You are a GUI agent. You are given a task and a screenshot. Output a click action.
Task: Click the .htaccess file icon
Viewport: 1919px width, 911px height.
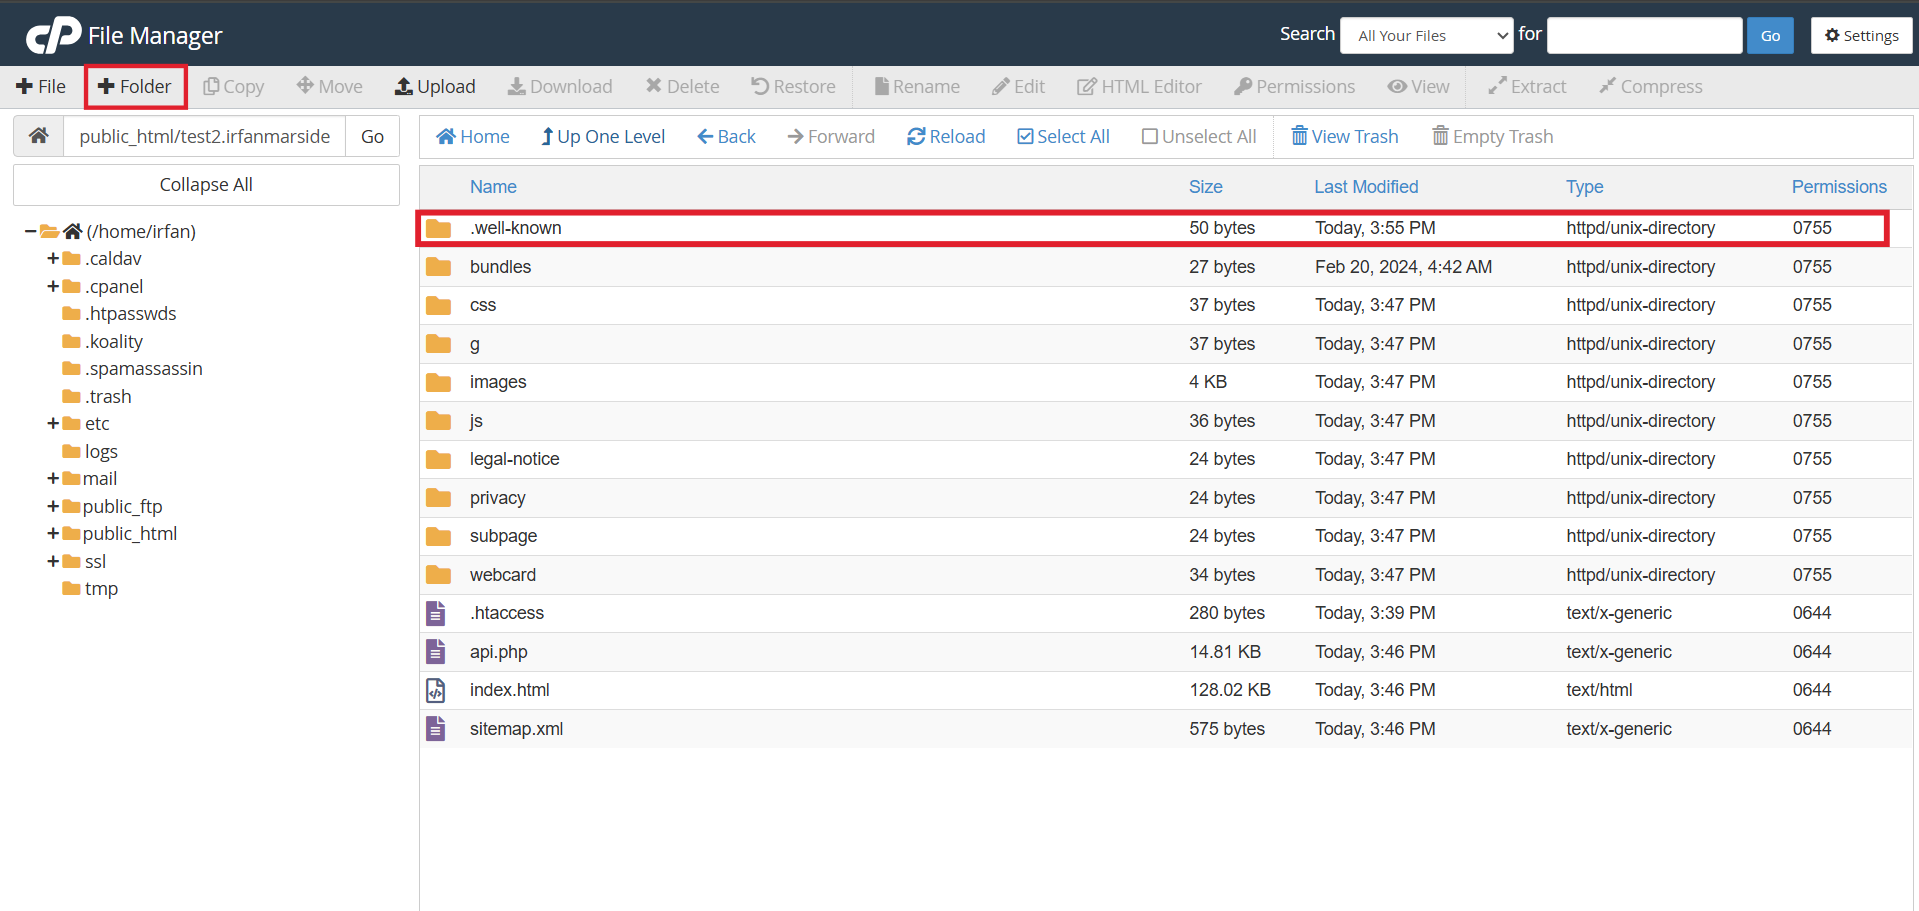point(436,613)
